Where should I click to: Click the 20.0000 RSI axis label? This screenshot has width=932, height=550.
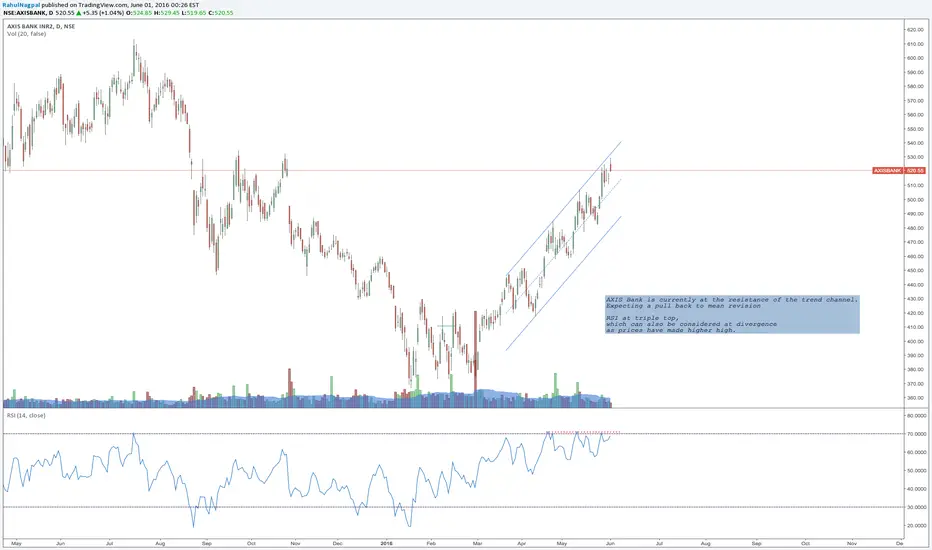(x=916, y=526)
